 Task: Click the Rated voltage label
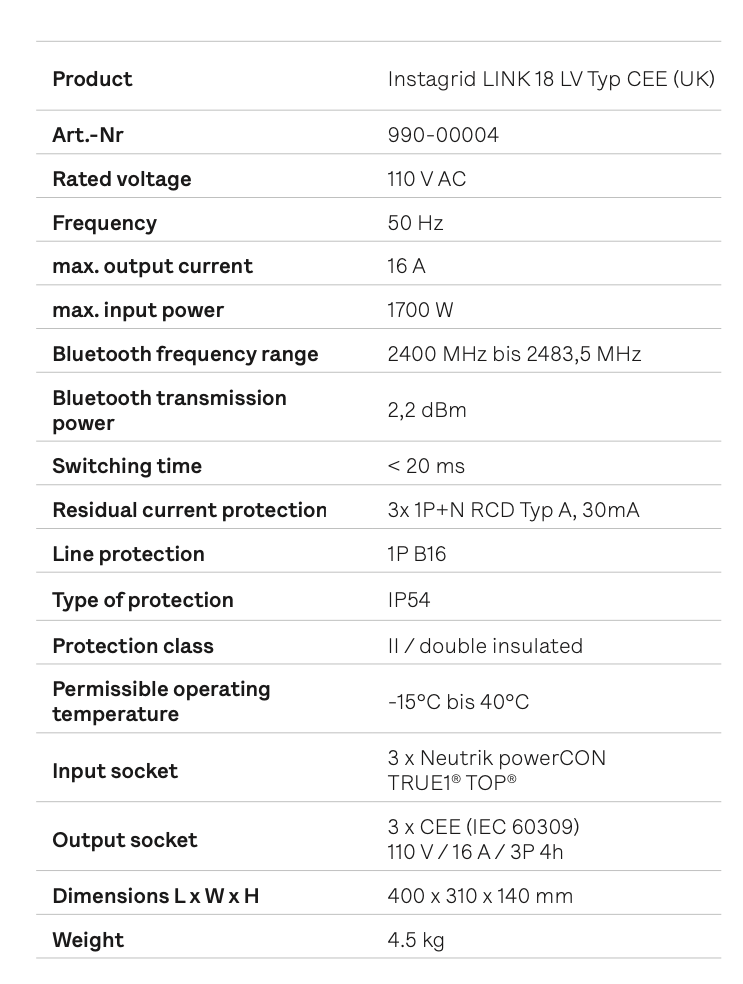(121, 179)
